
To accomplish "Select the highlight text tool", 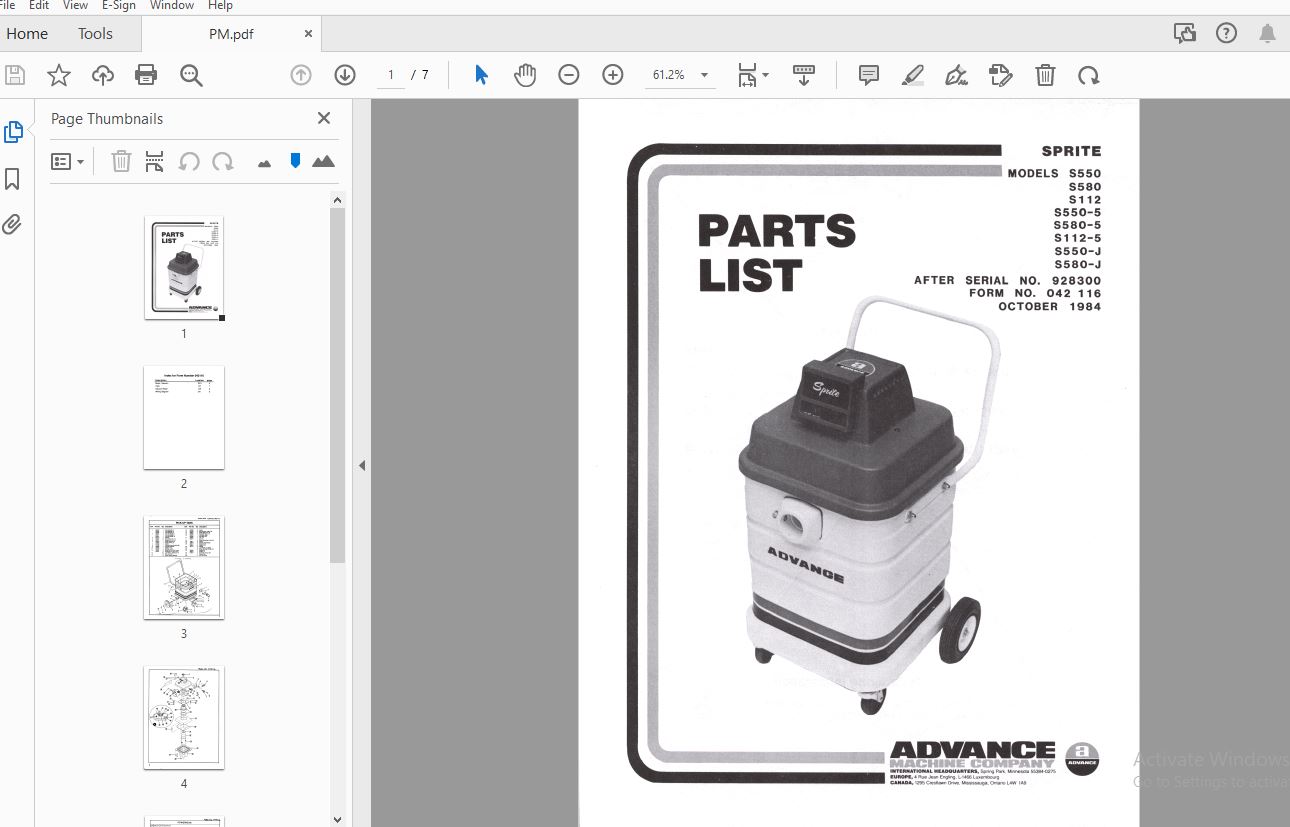I will click(912, 75).
